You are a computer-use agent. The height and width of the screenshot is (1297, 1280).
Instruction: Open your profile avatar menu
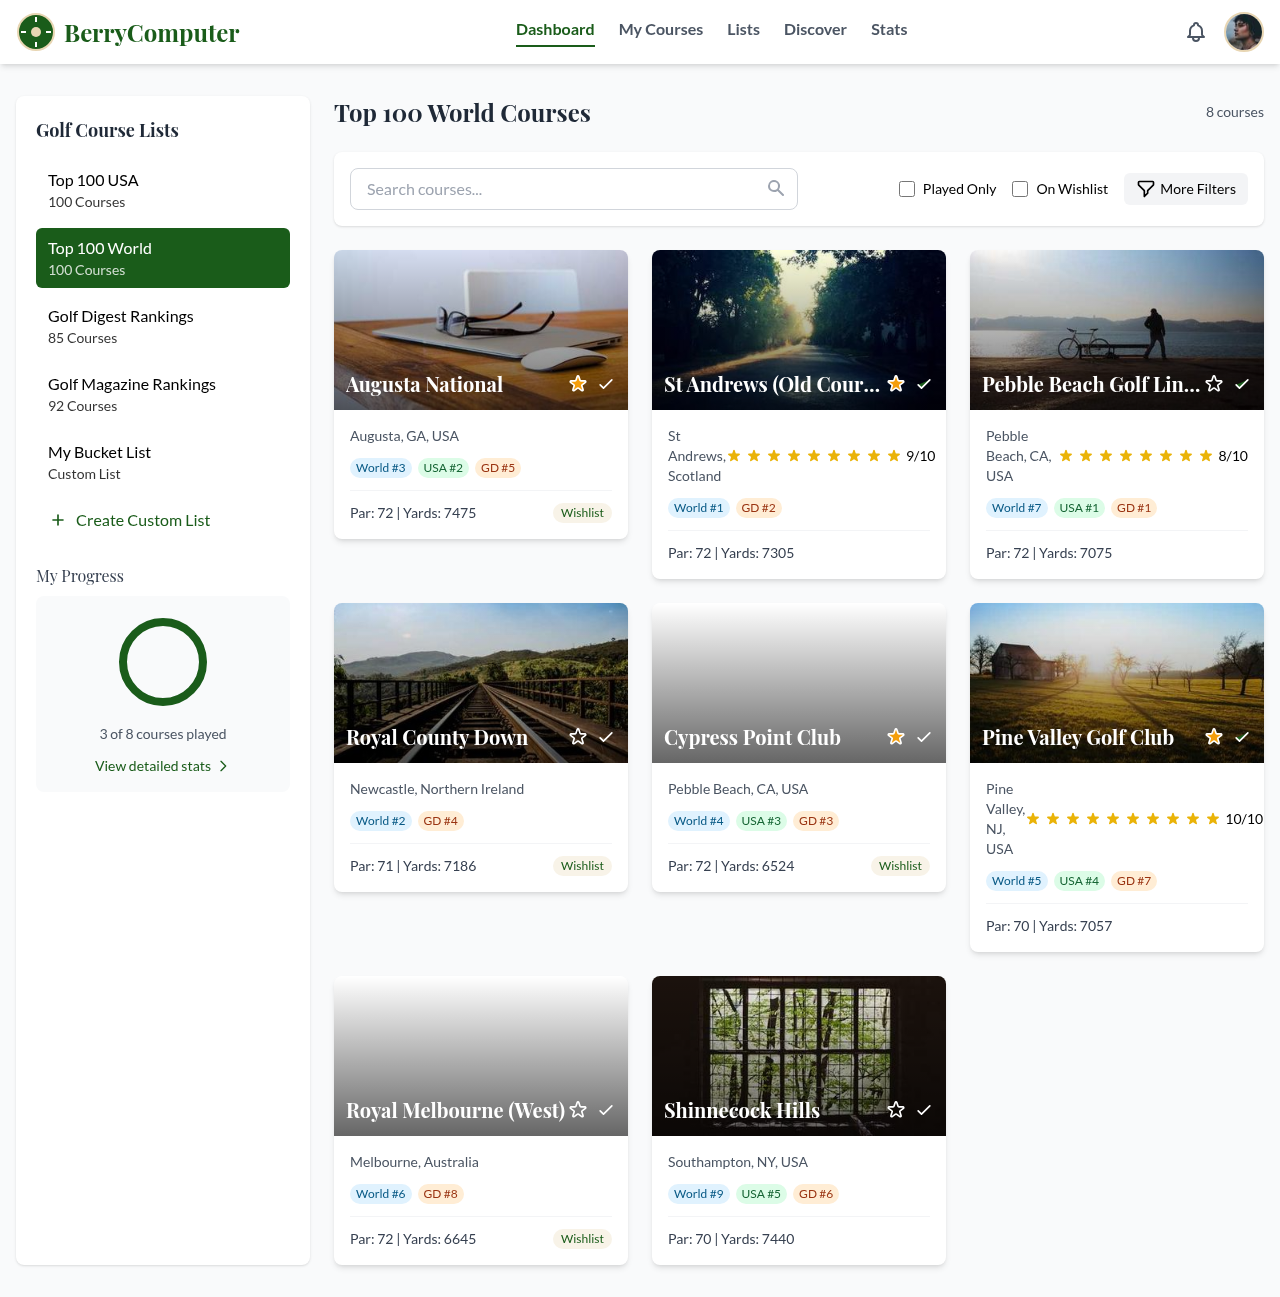(x=1243, y=32)
